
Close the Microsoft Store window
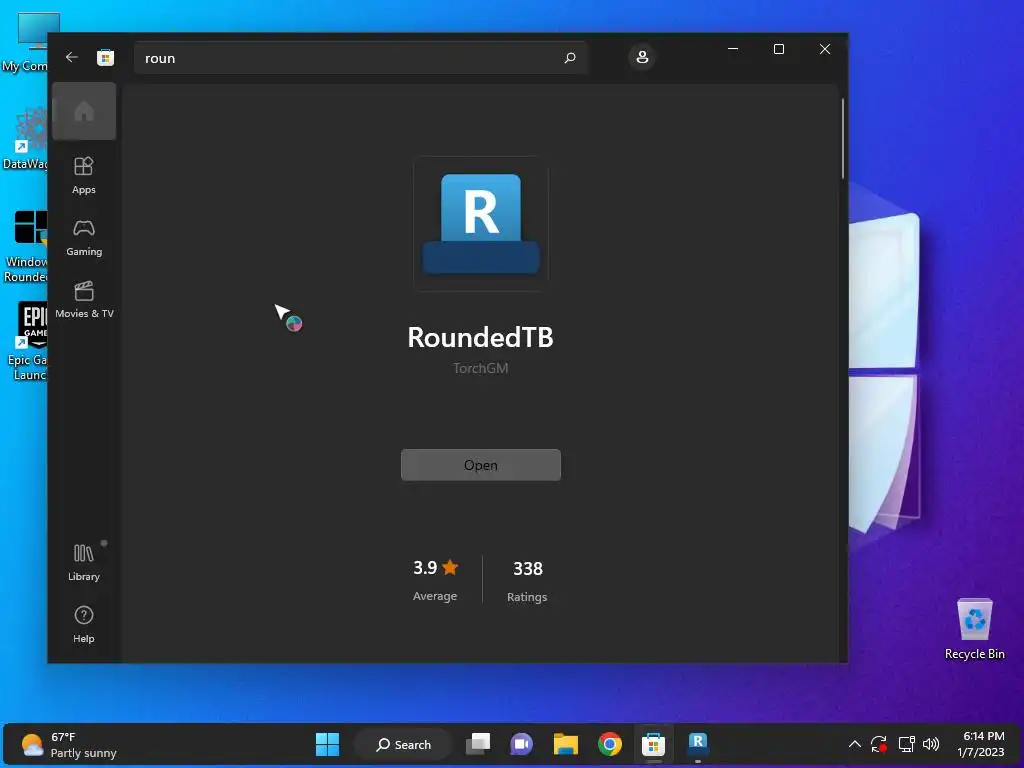pos(825,49)
